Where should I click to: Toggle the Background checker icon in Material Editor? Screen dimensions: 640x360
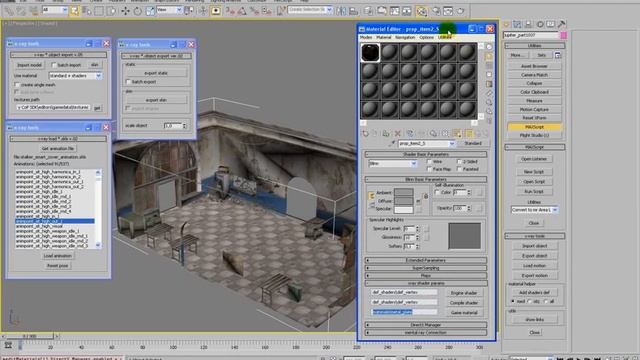coord(489,66)
